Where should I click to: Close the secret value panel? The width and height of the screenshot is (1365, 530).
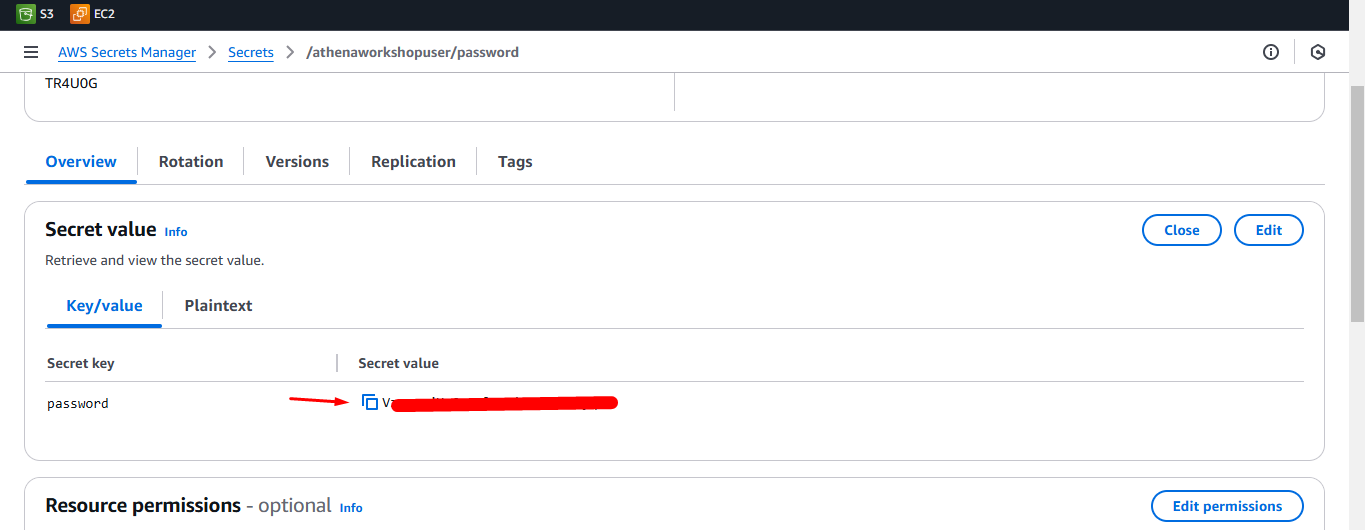1181,230
